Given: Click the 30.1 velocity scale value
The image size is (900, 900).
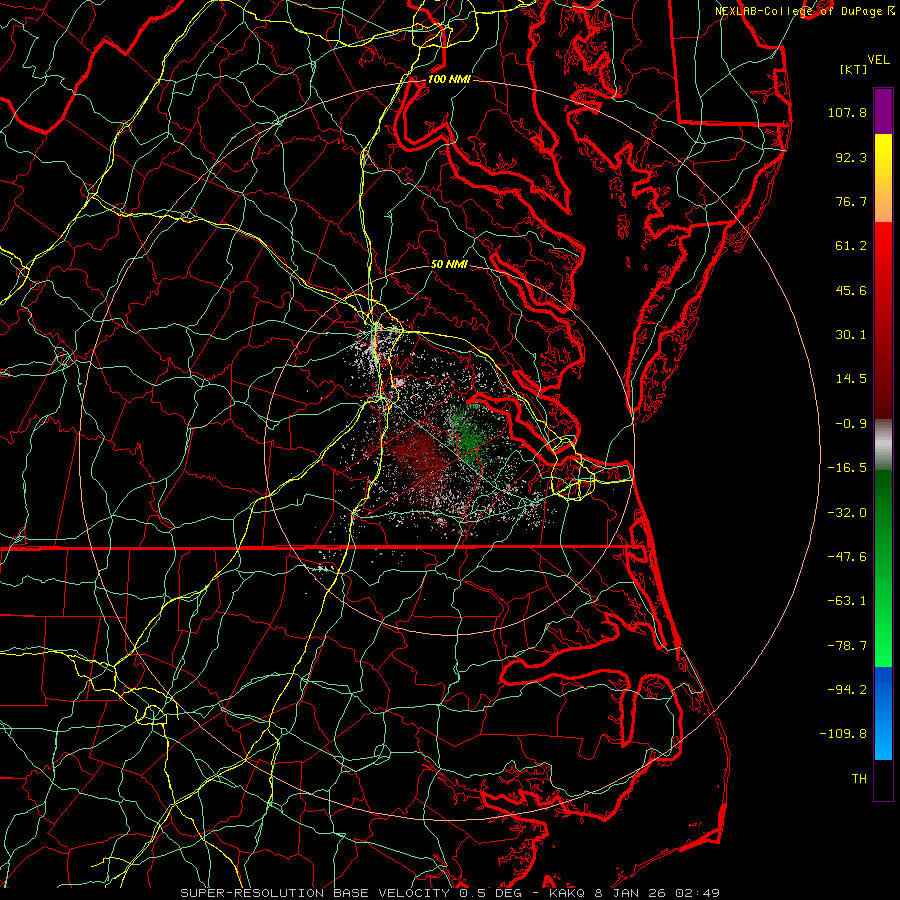Looking at the screenshot, I should (x=851, y=335).
